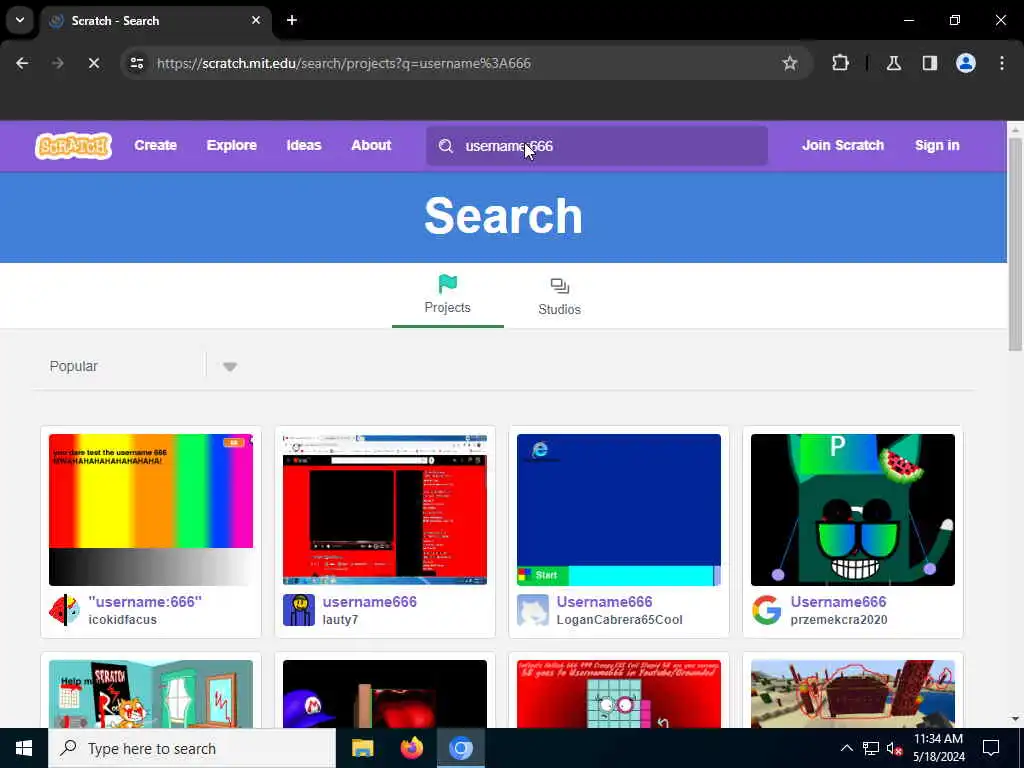Open lauty7's username666 project title
Viewport: 1024px width, 768px height.
click(x=370, y=601)
